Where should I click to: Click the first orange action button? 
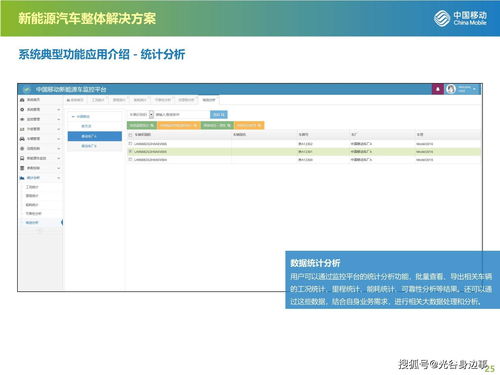tap(178, 125)
